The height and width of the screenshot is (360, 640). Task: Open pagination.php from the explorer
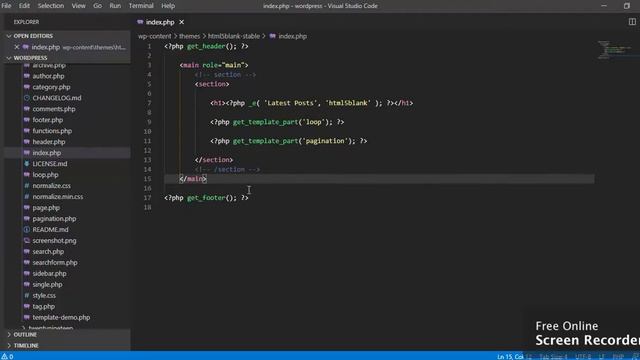tap(54, 219)
